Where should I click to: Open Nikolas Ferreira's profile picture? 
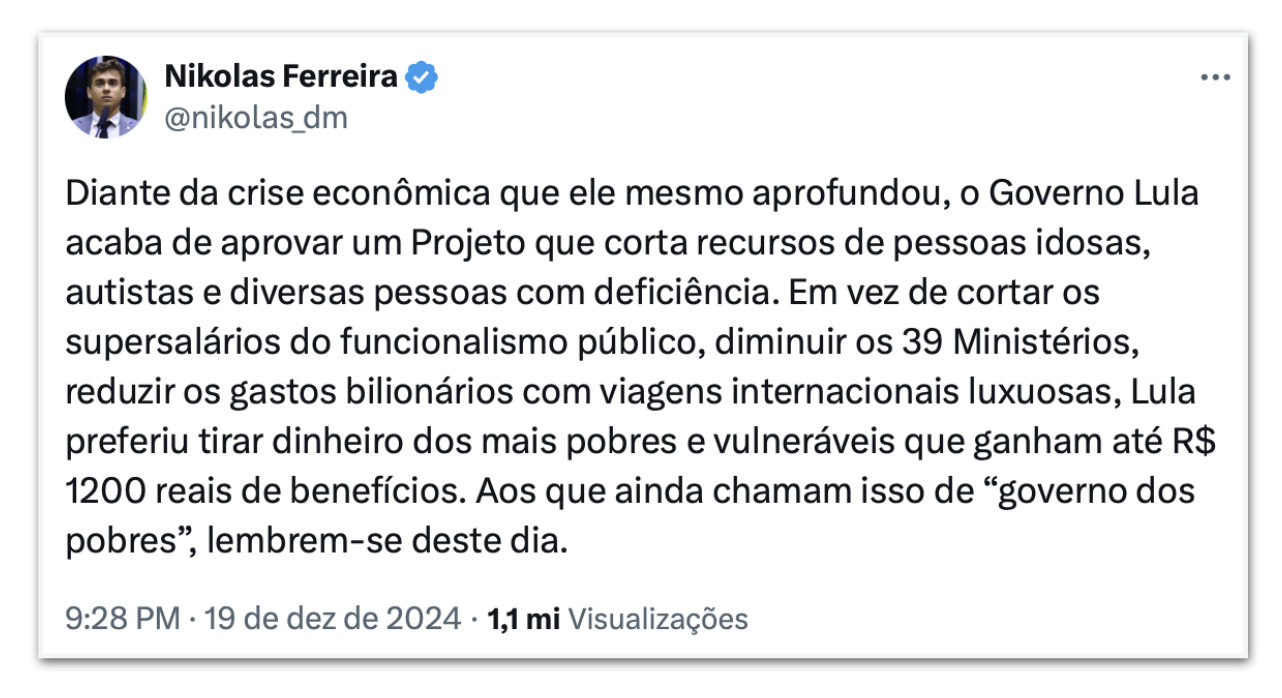pyautogui.click(x=106, y=97)
